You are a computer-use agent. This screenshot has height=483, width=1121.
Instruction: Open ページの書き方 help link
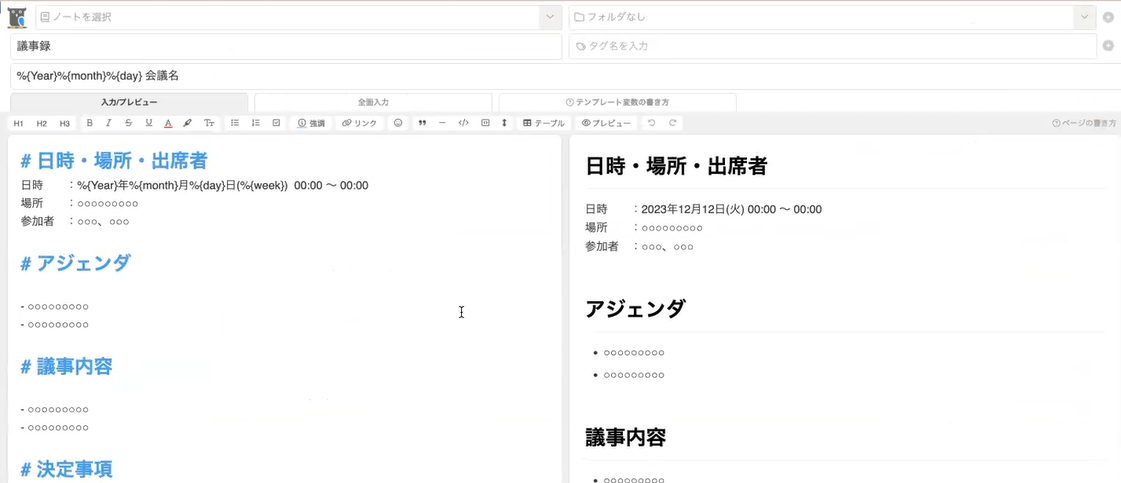pyautogui.click(x=1084, y=124)
